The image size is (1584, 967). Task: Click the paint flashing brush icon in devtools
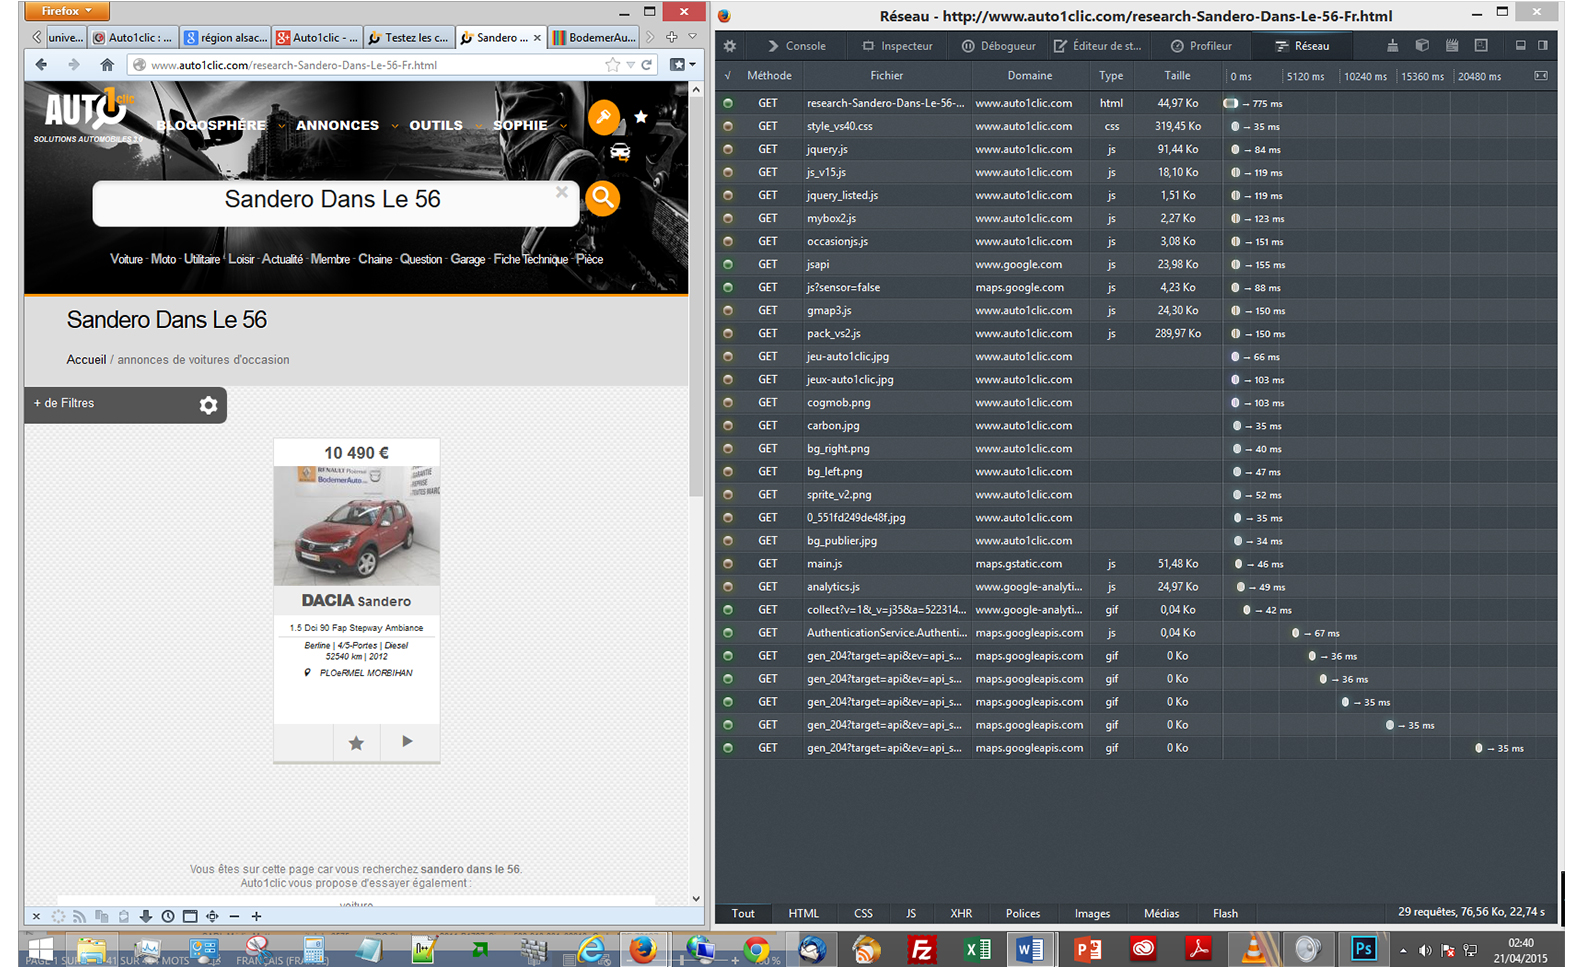pyautogui.click(x=1392, y=46)
